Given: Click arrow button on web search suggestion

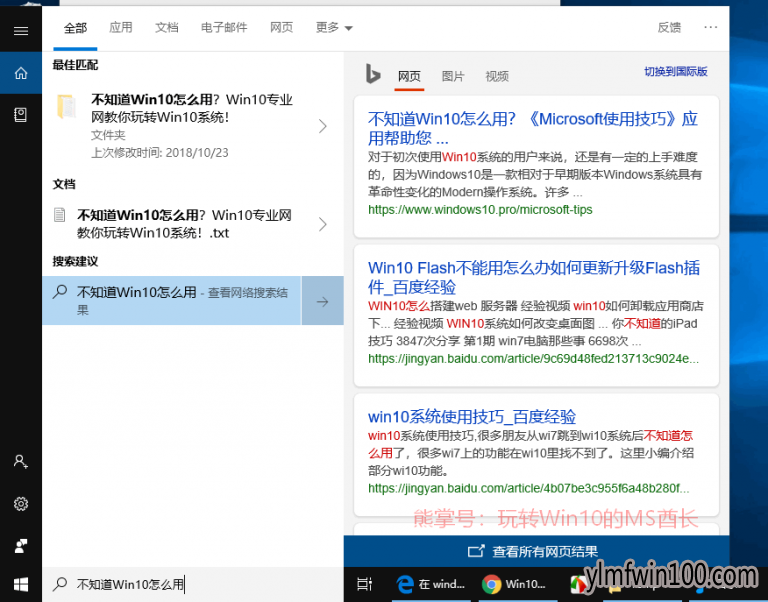Looking at the screenshot, I should click(322, 301).
